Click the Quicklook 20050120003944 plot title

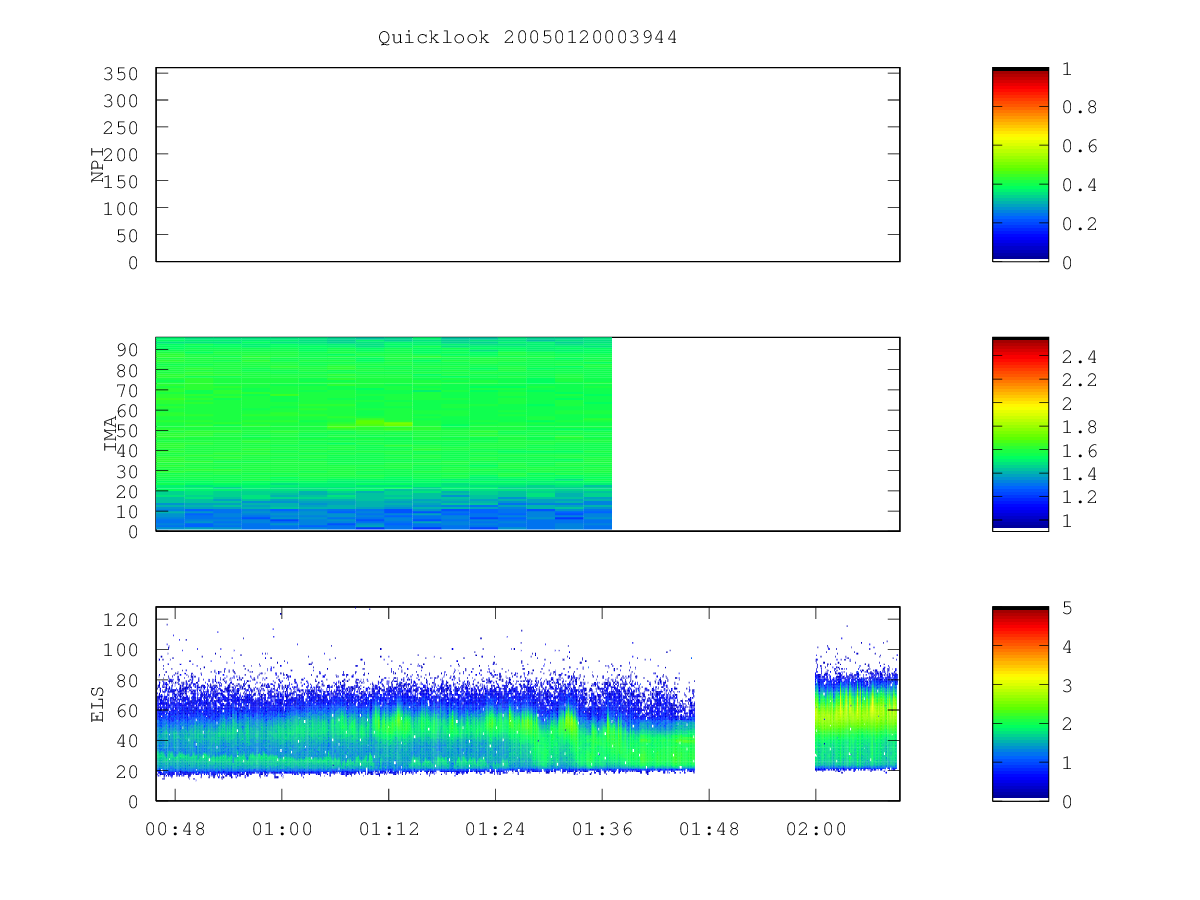click(528, 37)
